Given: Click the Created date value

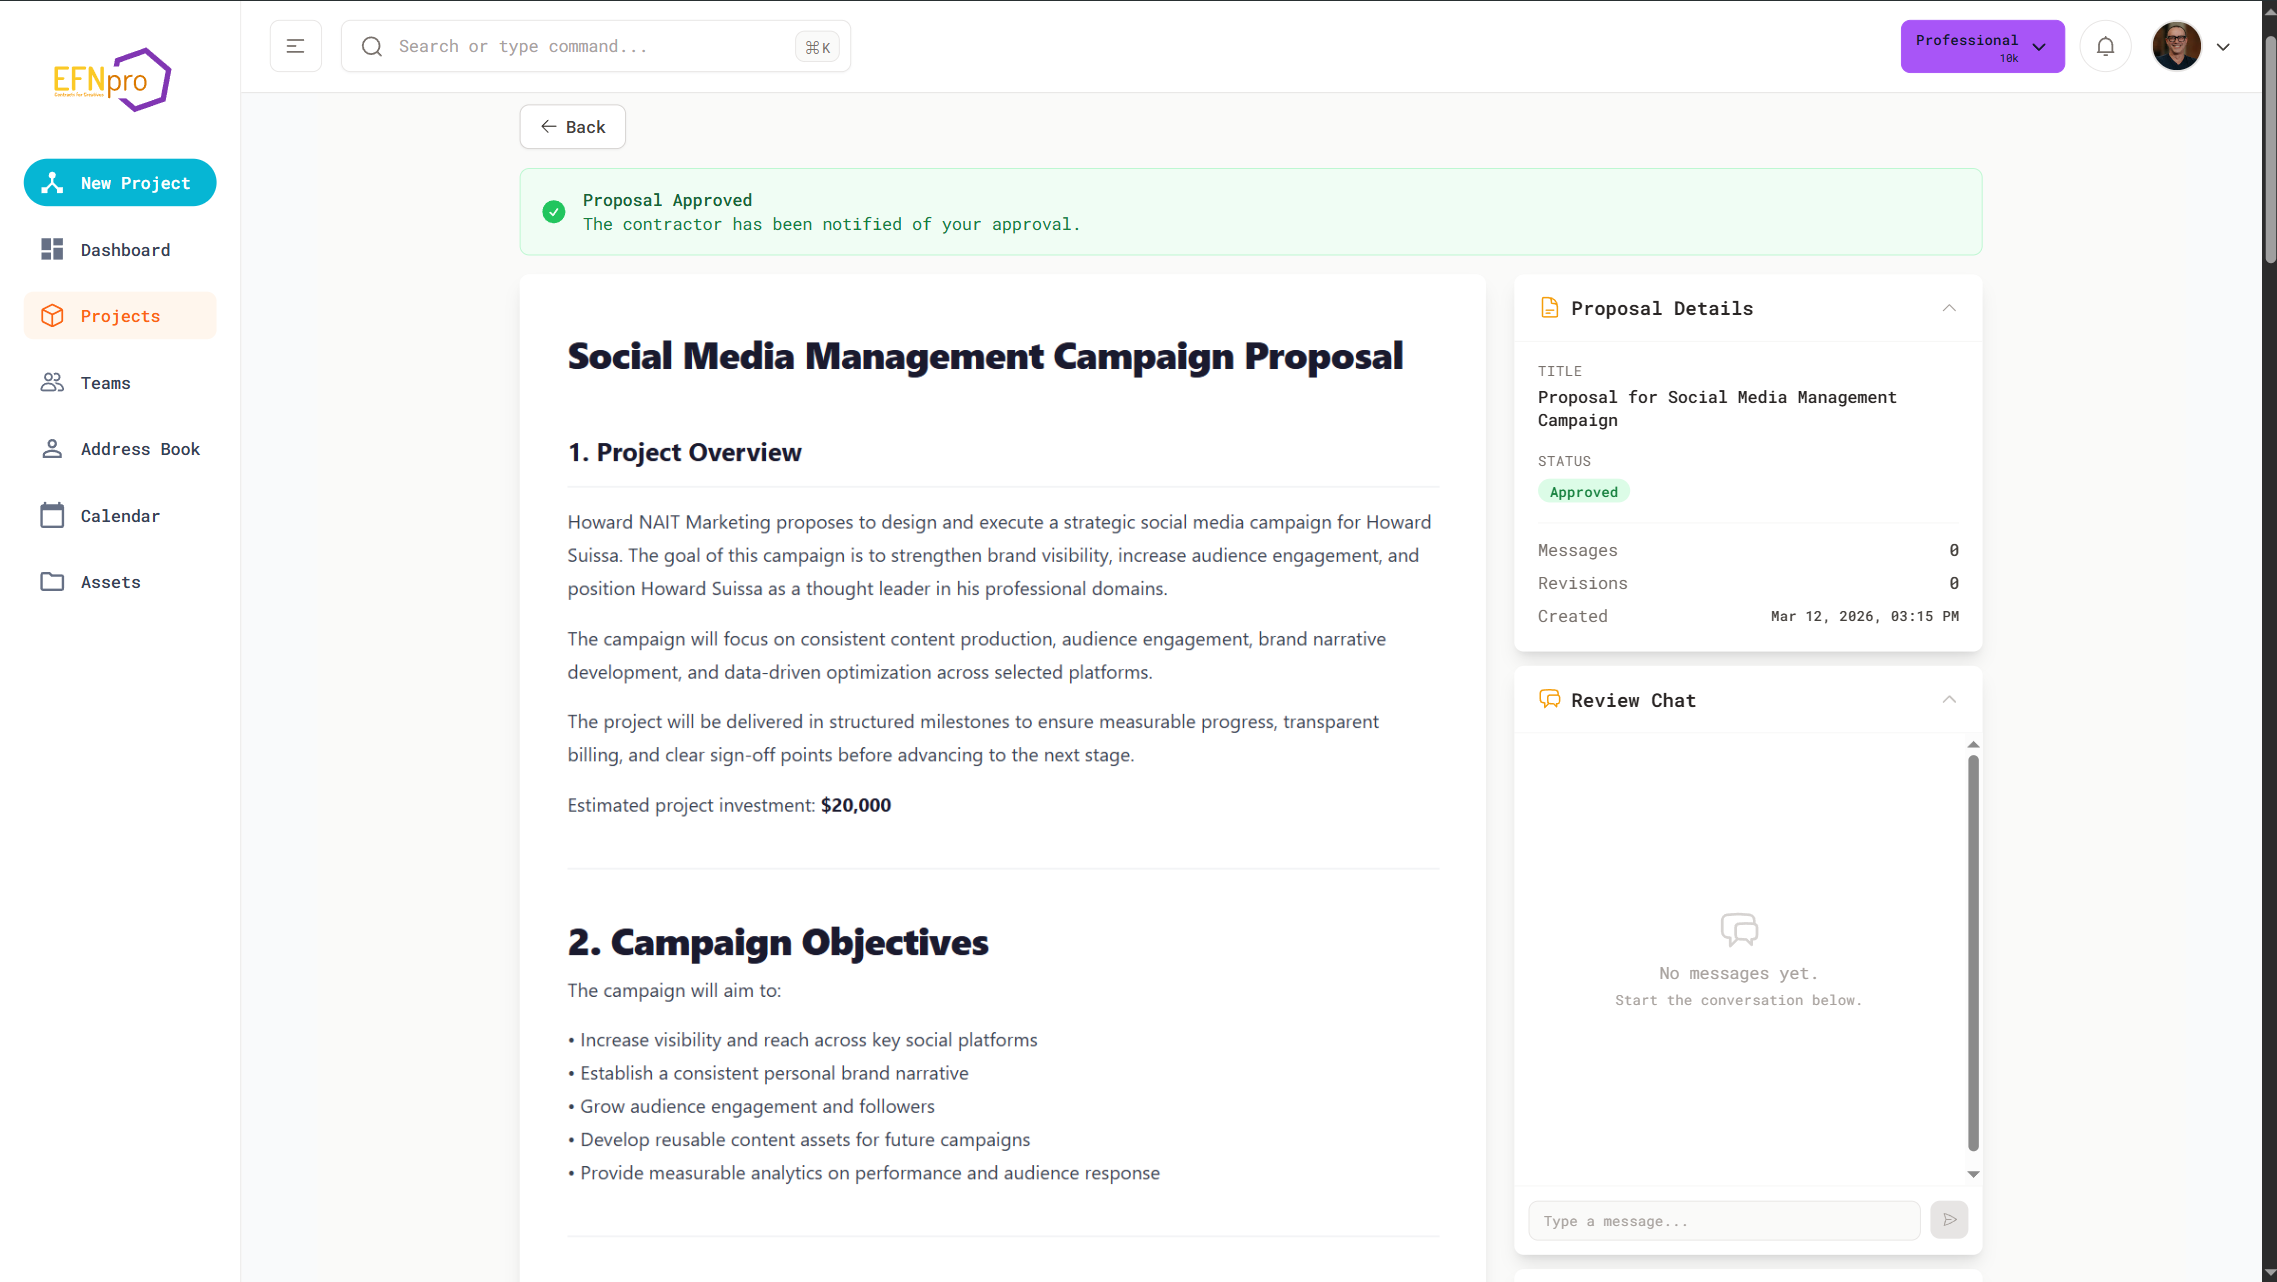Looking at the screenshot, I should tap(1865, 616).
